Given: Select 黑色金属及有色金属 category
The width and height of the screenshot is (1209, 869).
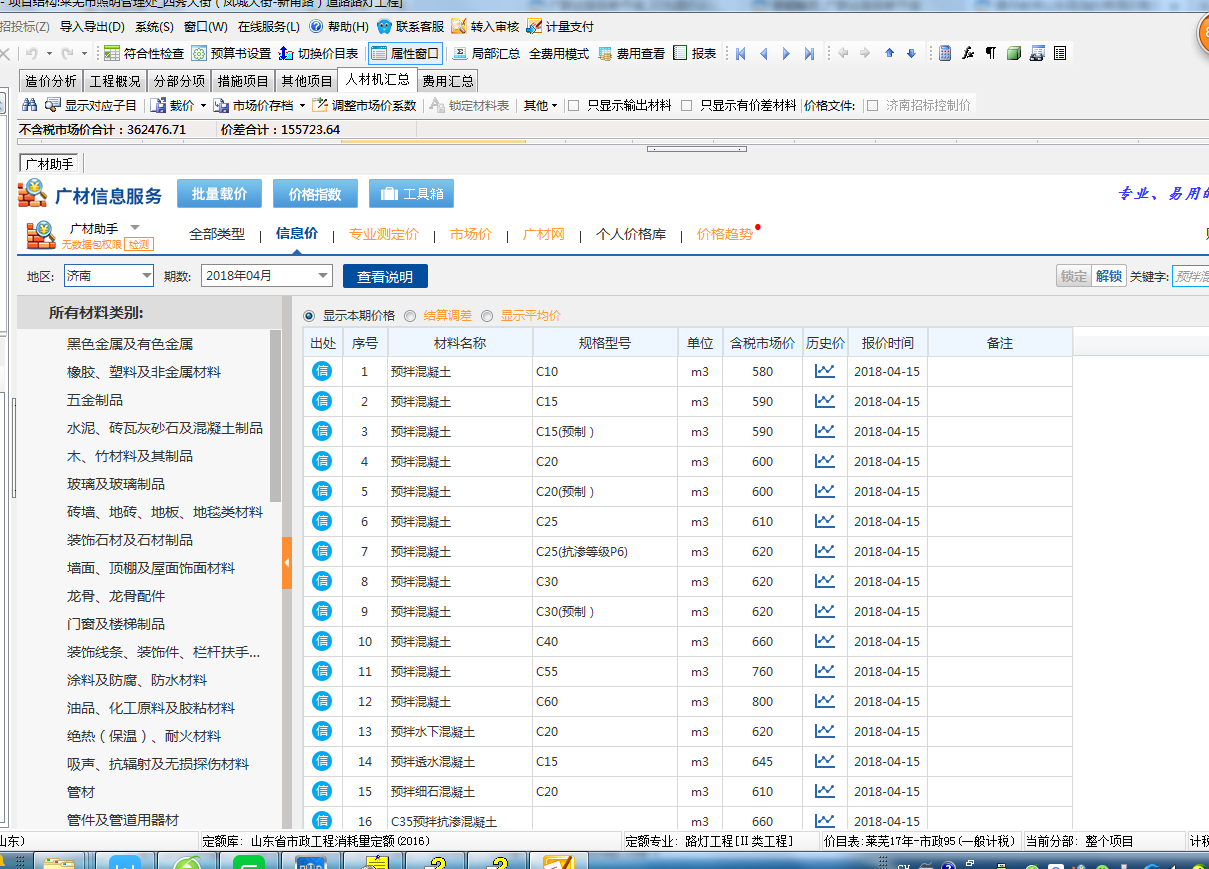Looking at the screenshot, I should (130, 344).
